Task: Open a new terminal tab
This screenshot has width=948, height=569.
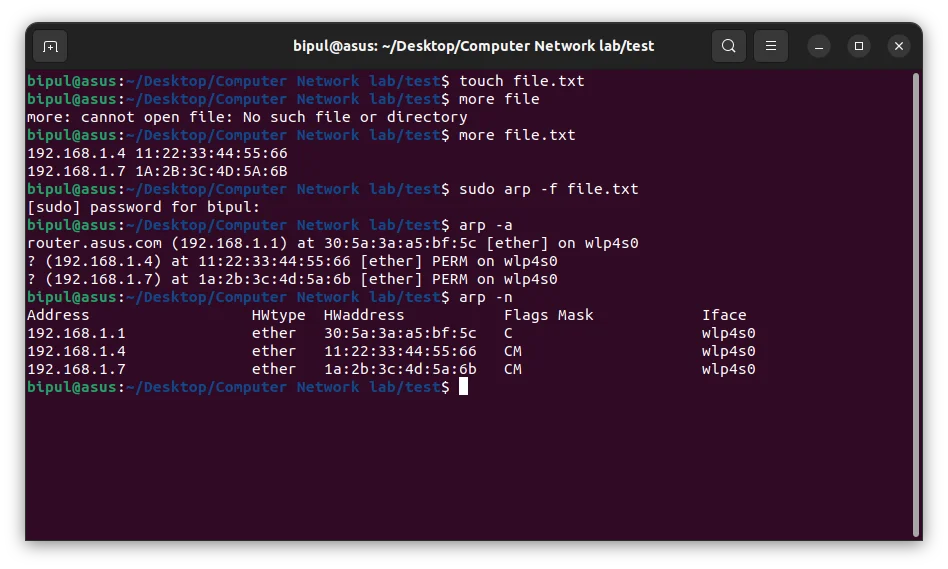Action: pyautogui.click(x=50, y=46)
